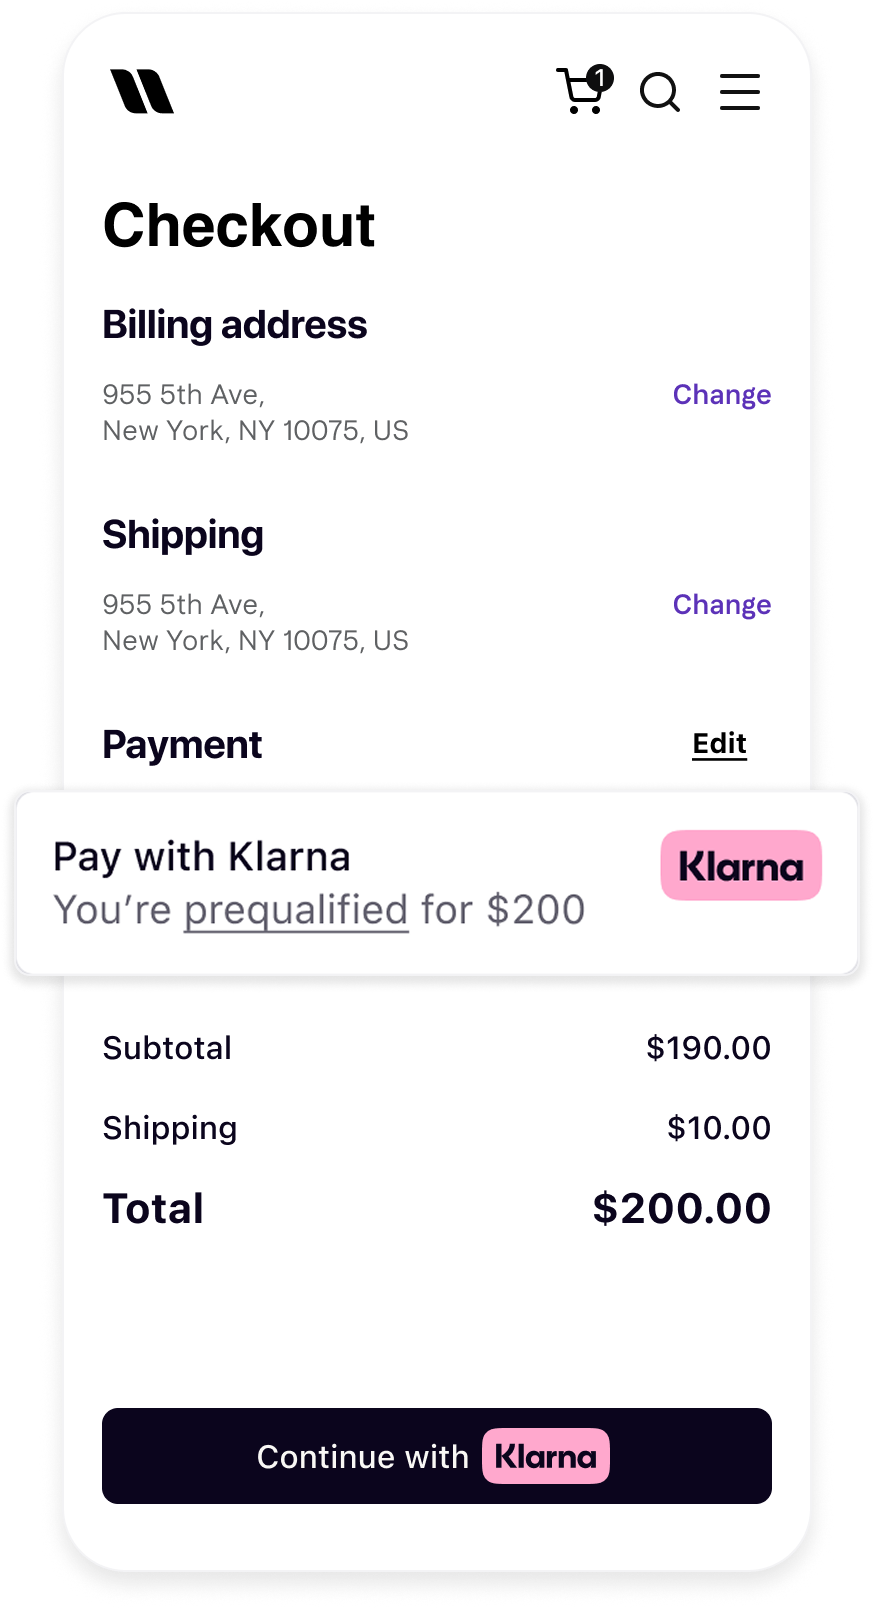
Task: Select the Pay with Klarna title text
Action: [202, 857]
